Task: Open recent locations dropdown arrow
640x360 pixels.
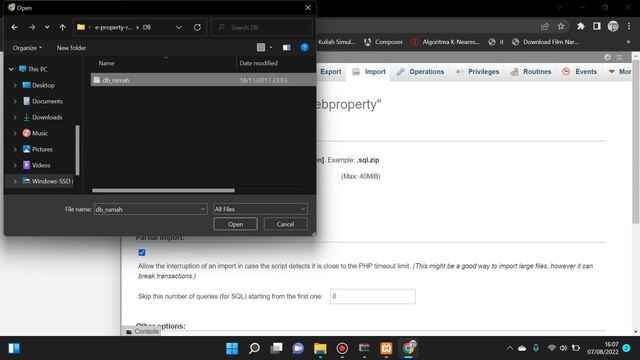Action: [x=47, y=27]
